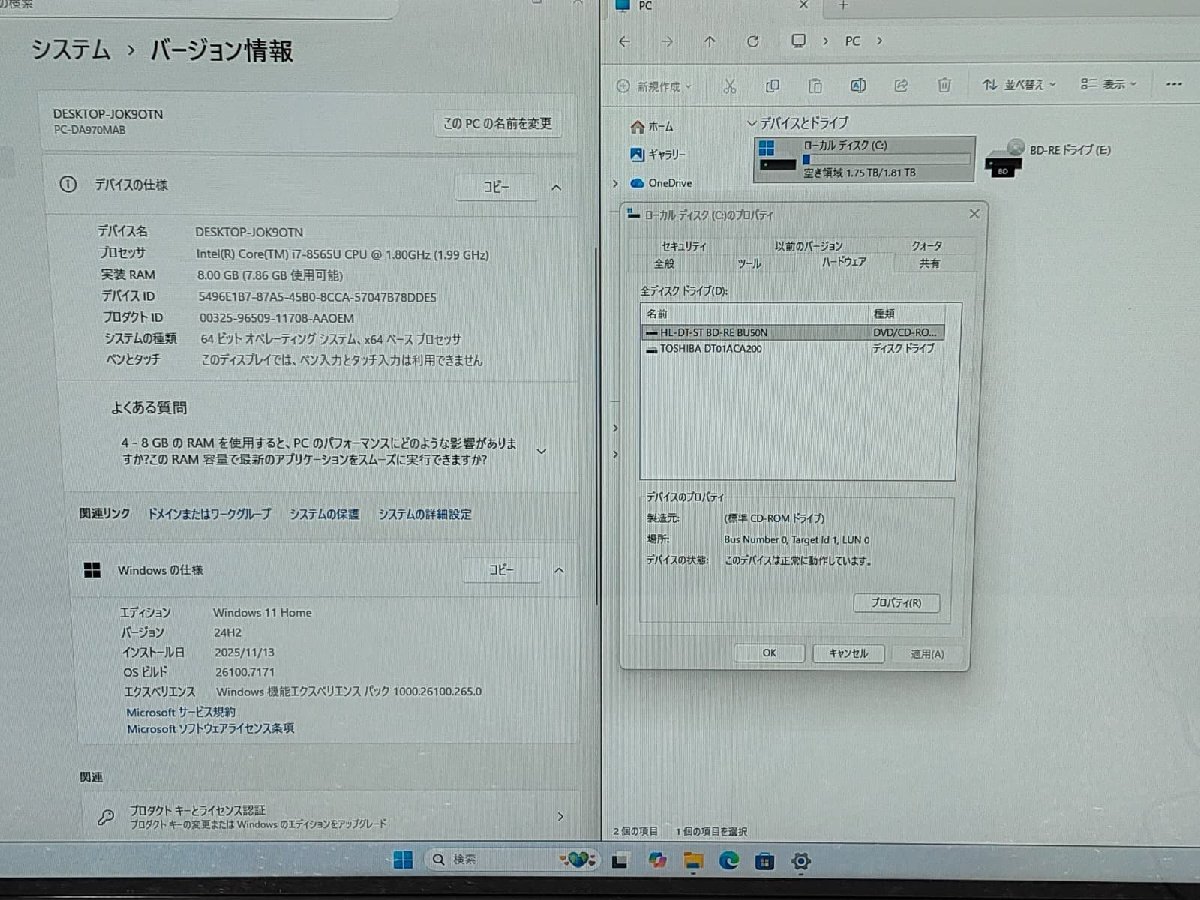Open the 新規作成 dropdown
1200x900 pixels.
655,87
